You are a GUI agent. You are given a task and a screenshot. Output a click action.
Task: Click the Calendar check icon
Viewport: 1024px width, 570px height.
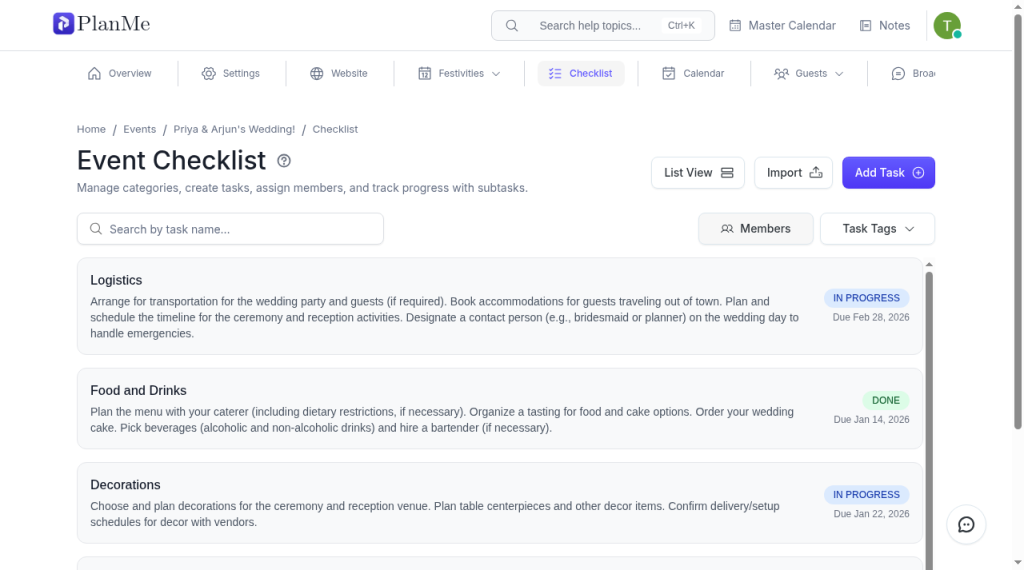669,73
